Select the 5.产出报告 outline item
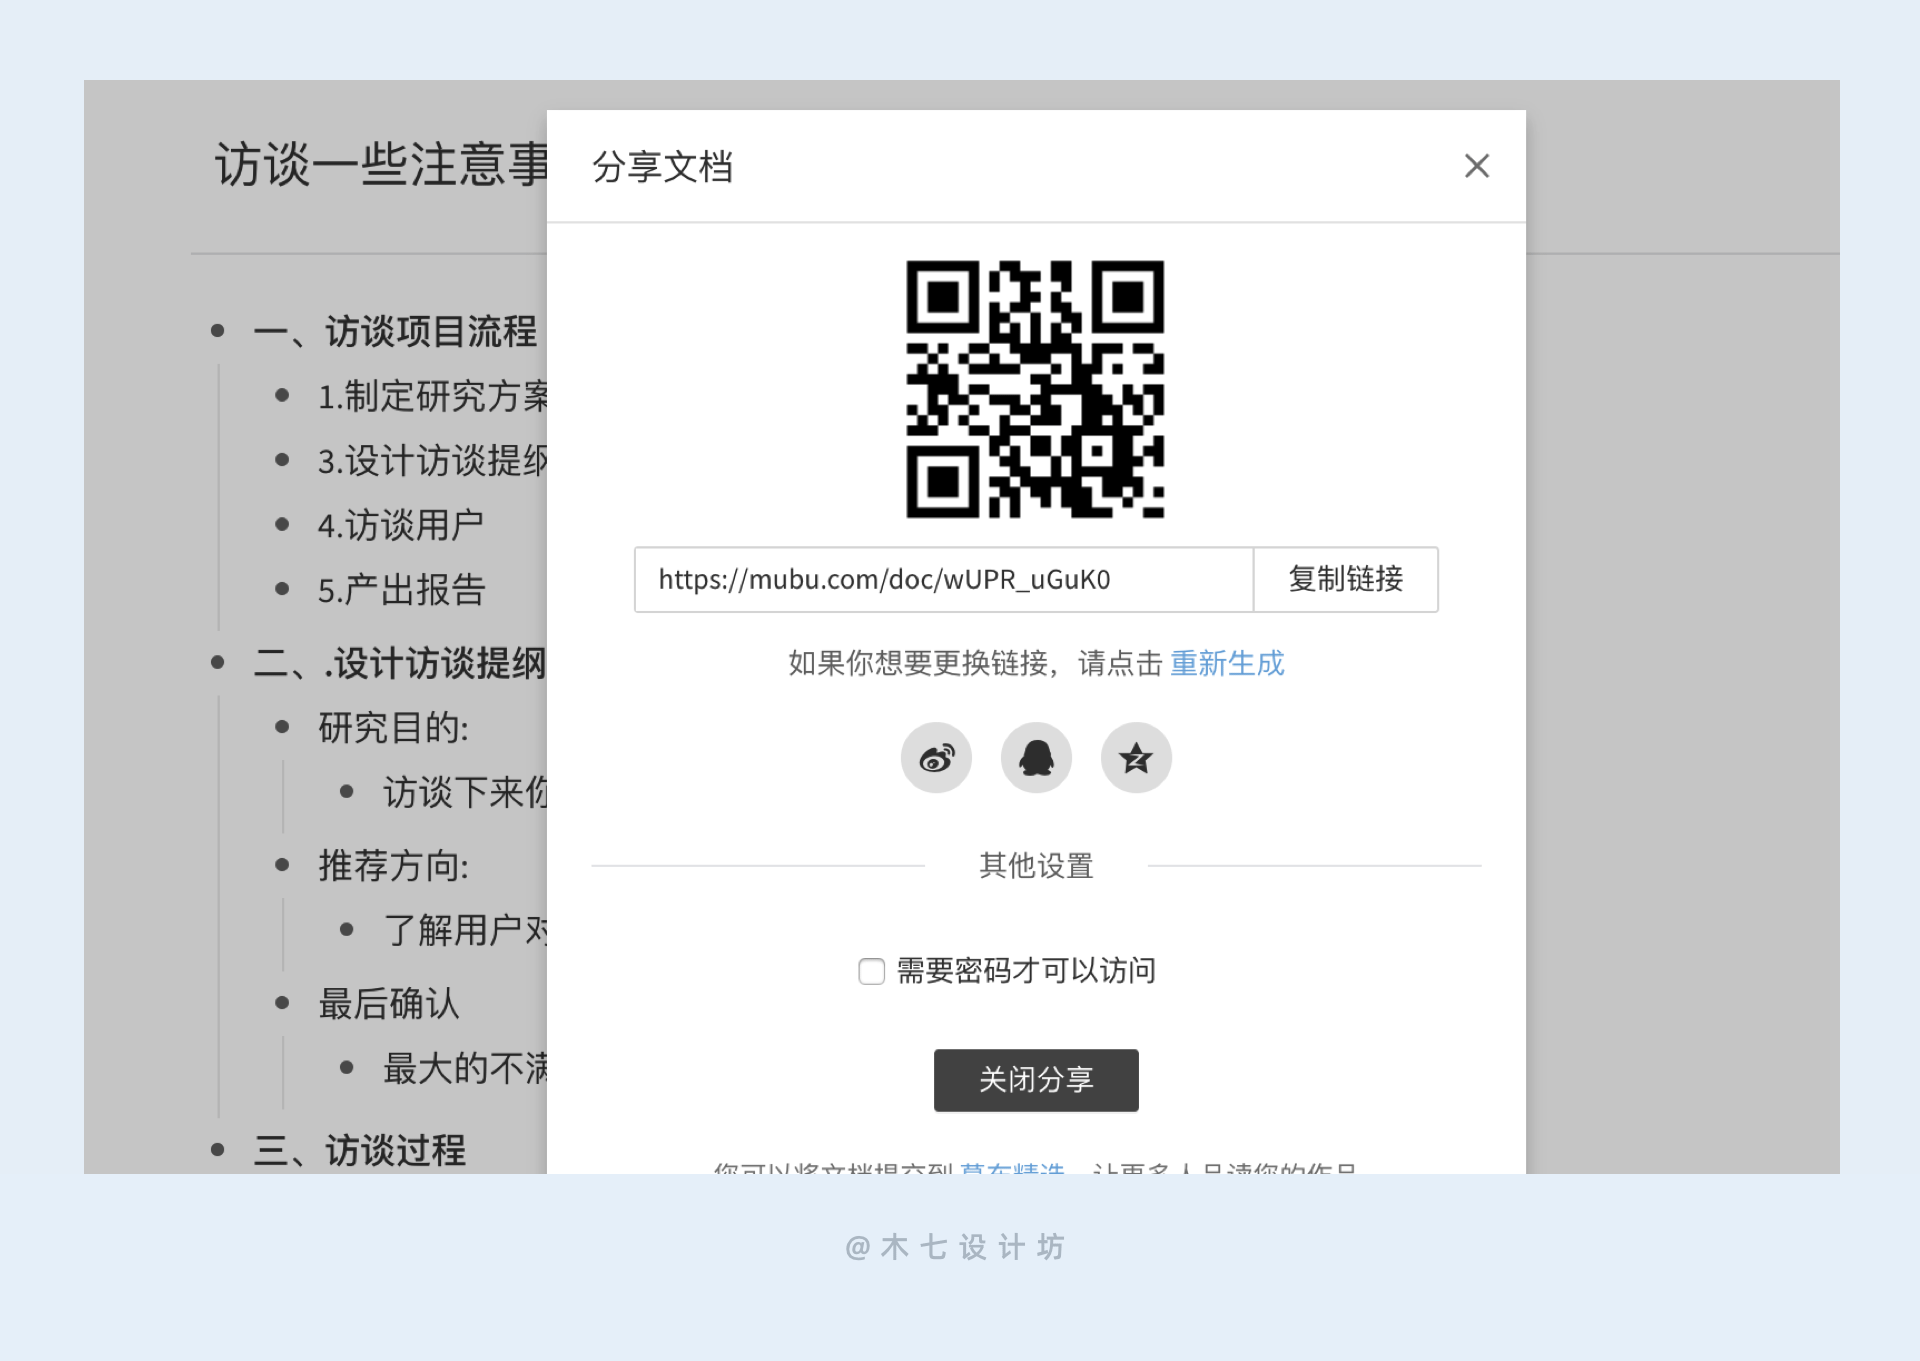 point(401,590)
